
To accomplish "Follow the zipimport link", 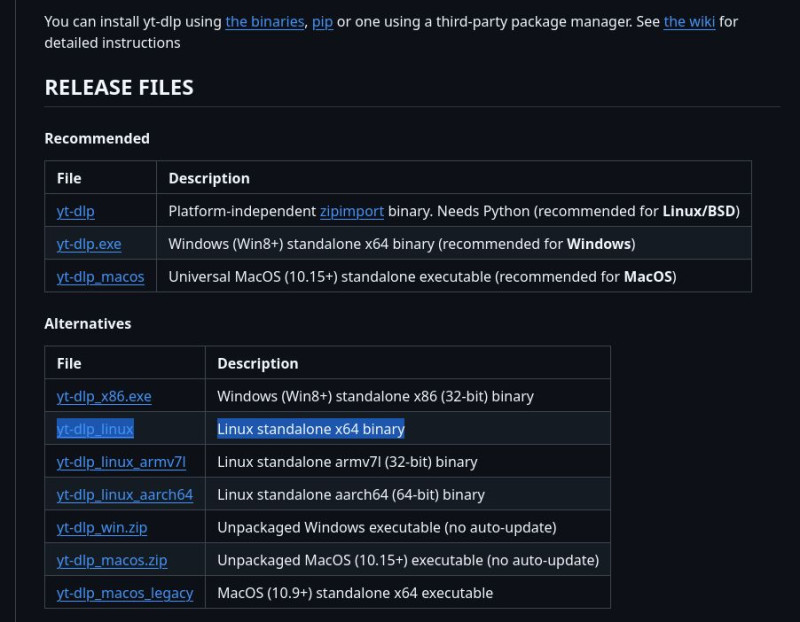I will [352, 211].
